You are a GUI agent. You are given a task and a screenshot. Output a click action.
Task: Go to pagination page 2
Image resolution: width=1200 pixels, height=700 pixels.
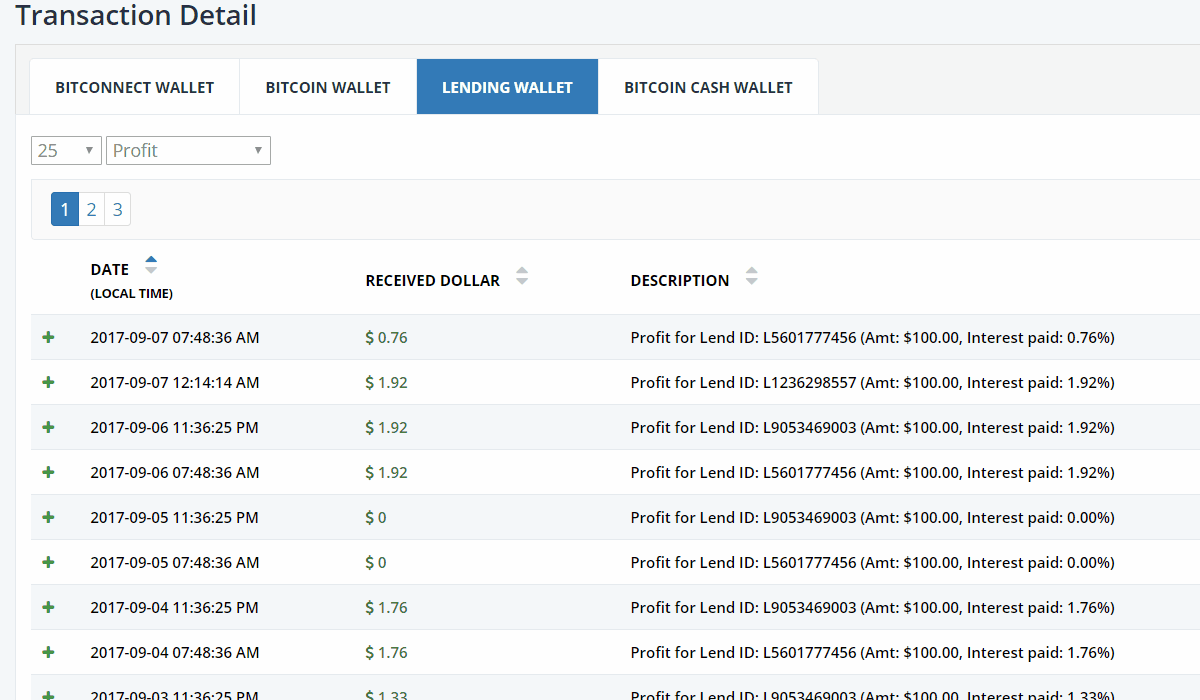pyautogui.click(x=91, y=209)
